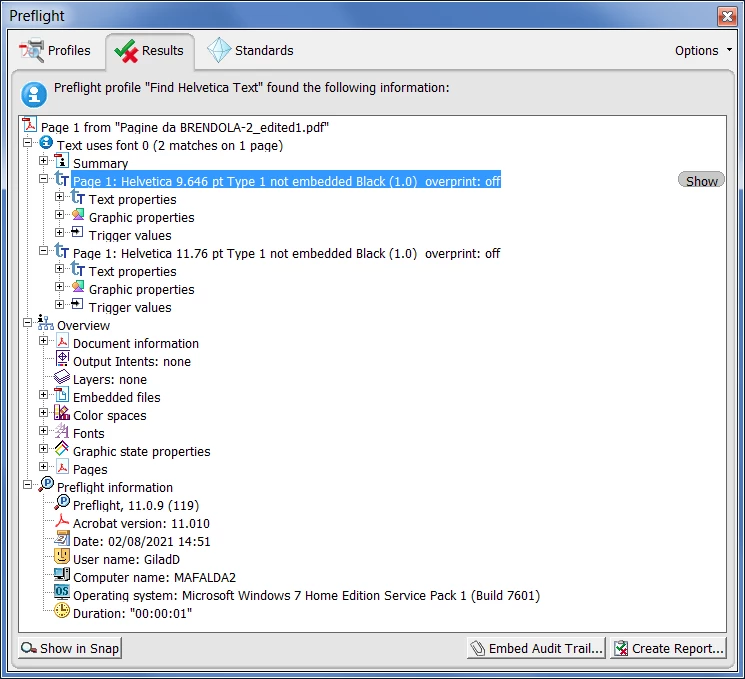
Task: Select 'Acrobat version: 11.010' row
Action: pos(141,524)
